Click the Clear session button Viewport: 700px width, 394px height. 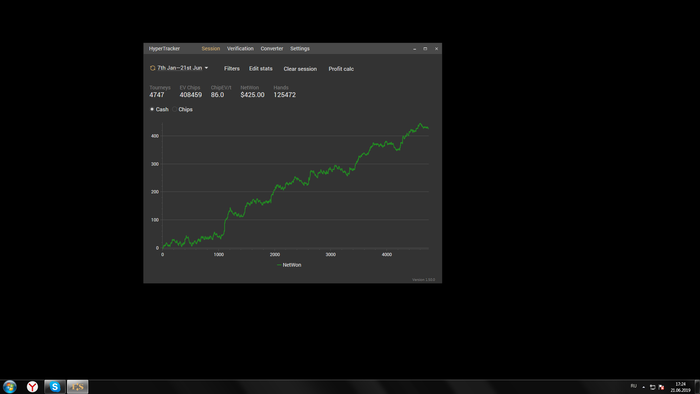300,69
